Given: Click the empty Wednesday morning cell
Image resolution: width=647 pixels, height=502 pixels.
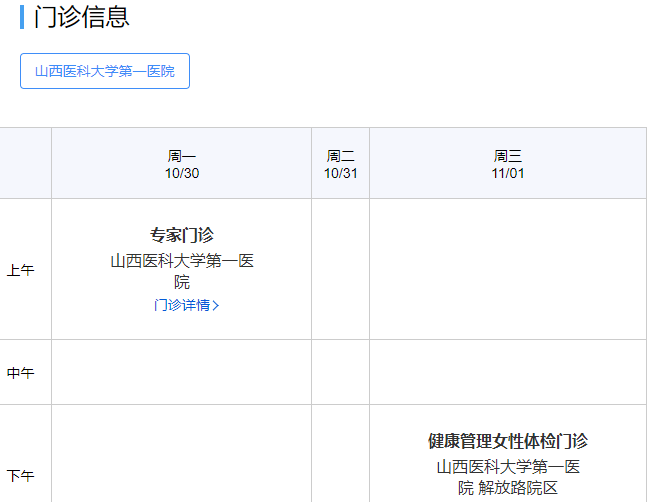Looking at the screenshot, I should pos(508,270).
